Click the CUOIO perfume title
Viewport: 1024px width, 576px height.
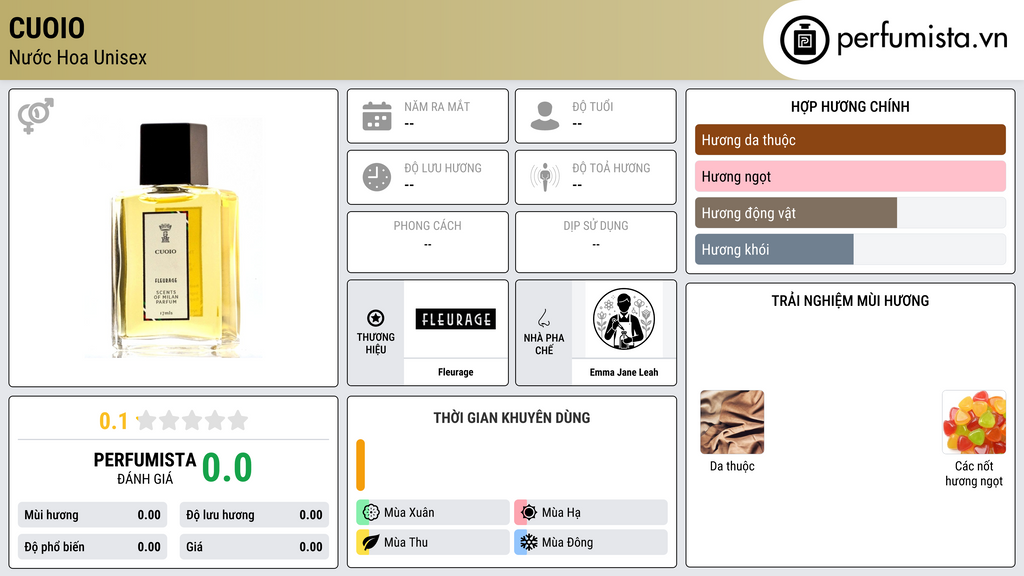point(47,28)
